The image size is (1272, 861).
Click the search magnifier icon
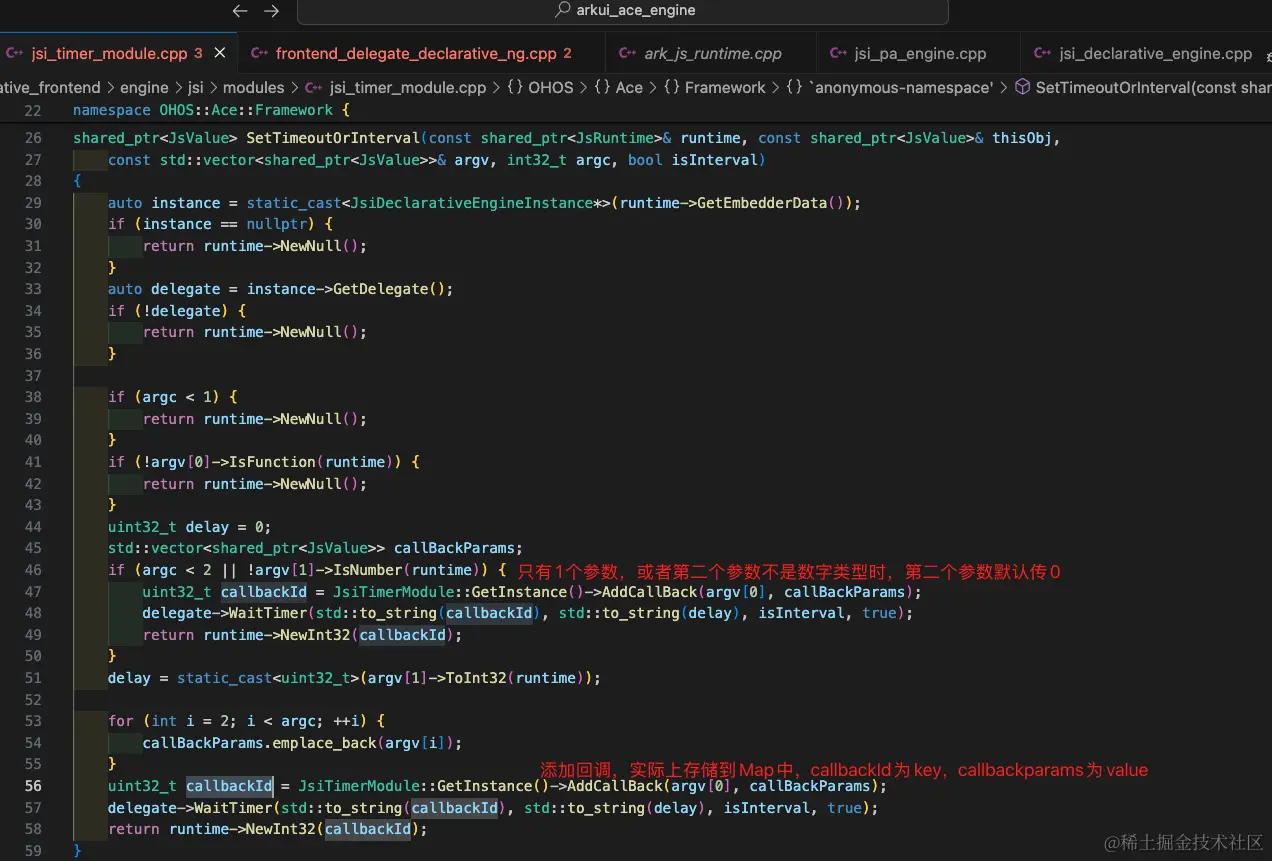564,10
